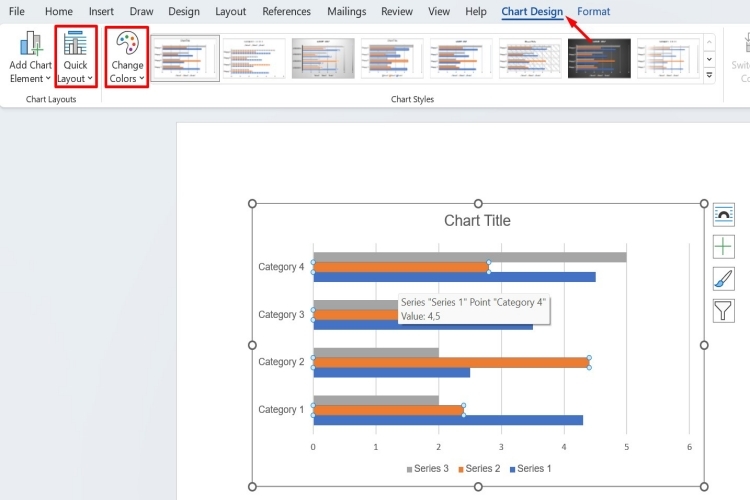Open the Quick Layout dropdown
The image size is (750, 500).
point(76,57)
